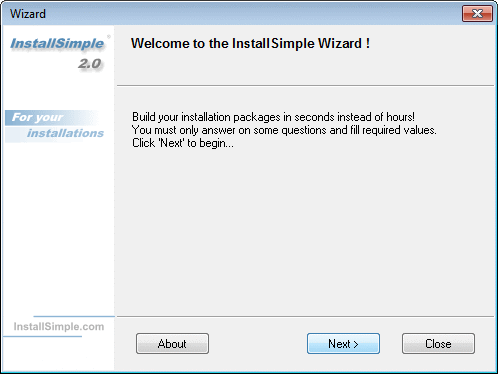Click the blue line above InstallSimple.com

pos(74,316)
